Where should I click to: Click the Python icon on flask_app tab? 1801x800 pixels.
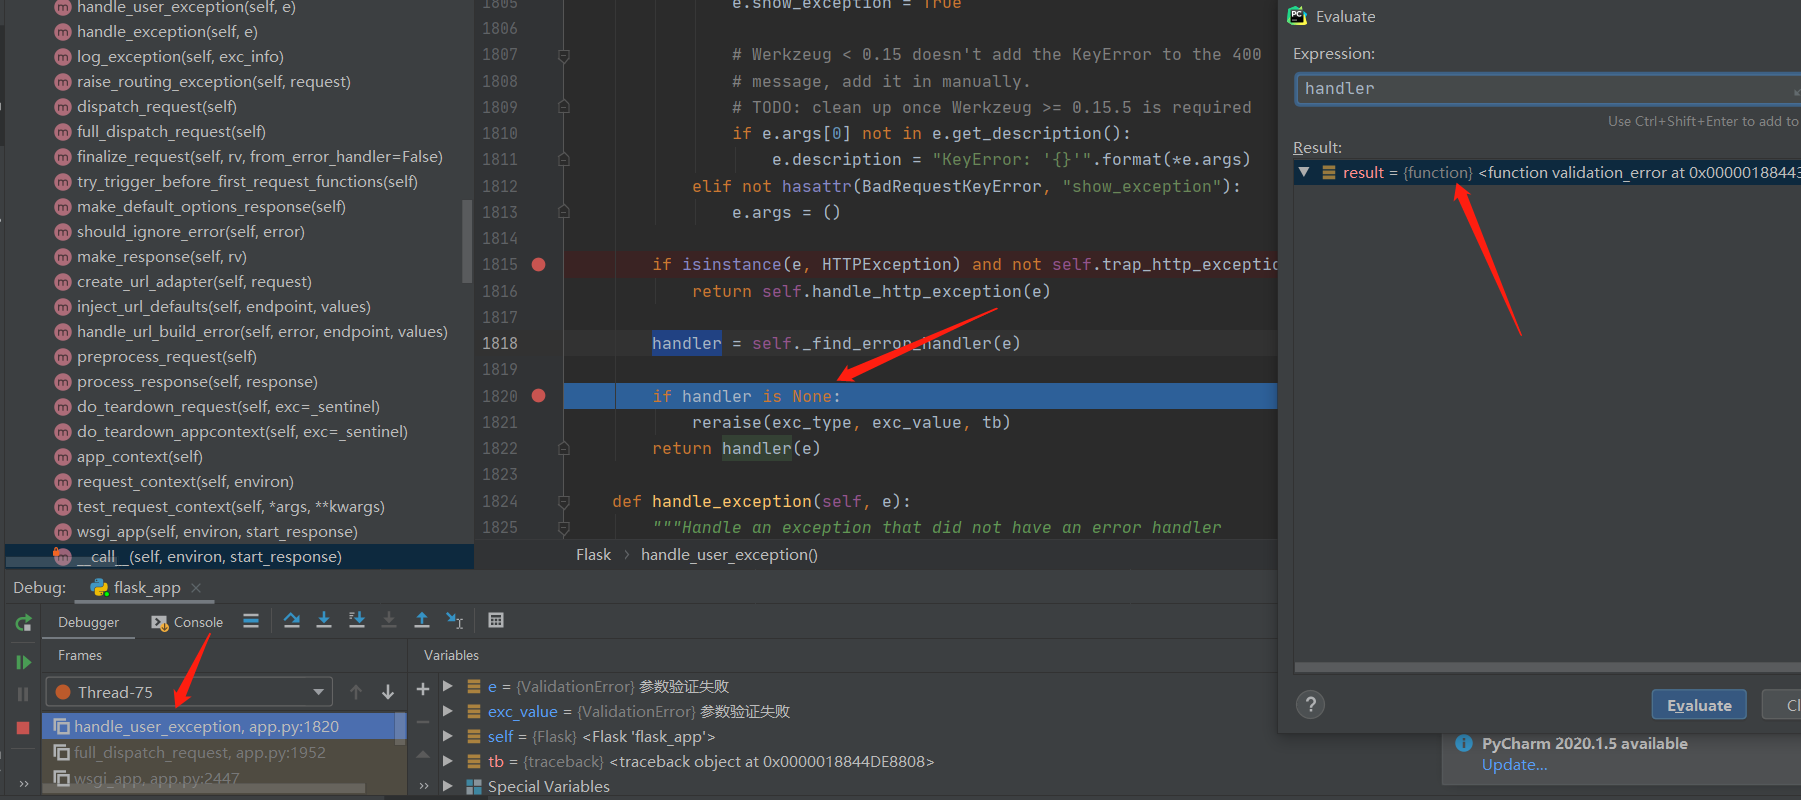point(100,588)
